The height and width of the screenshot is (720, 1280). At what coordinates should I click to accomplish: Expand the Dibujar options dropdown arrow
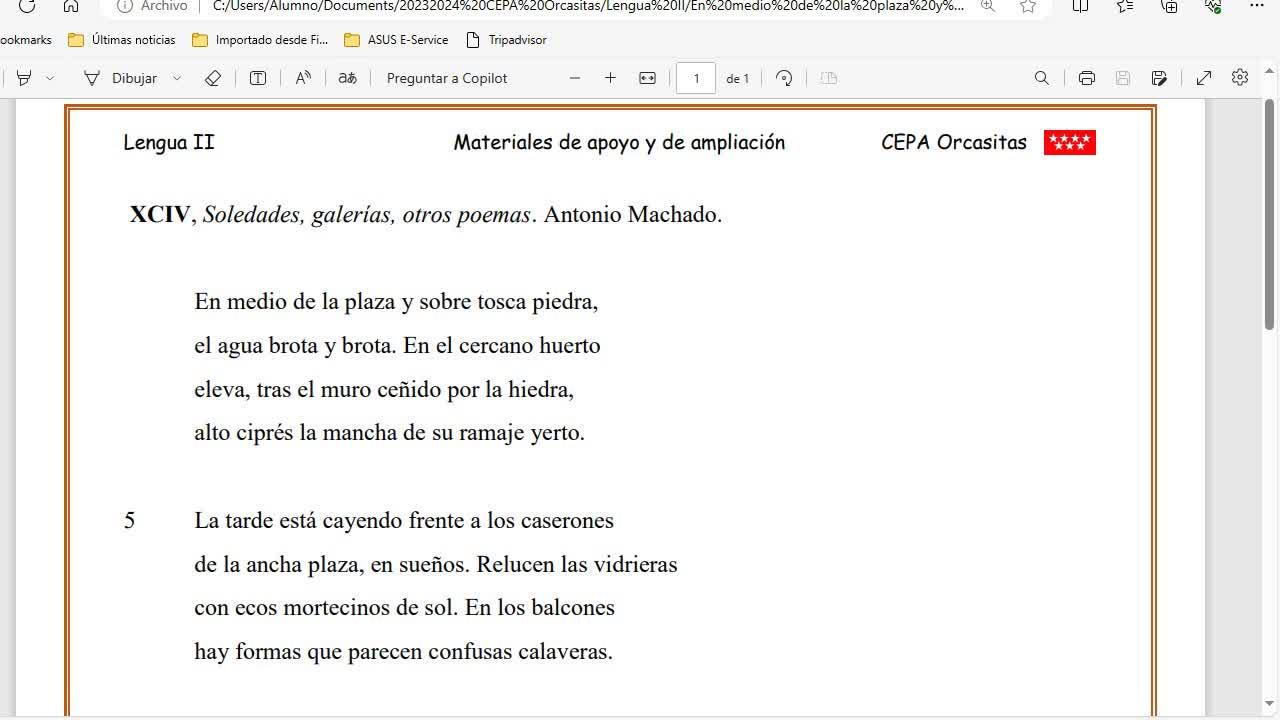[177, 78]
